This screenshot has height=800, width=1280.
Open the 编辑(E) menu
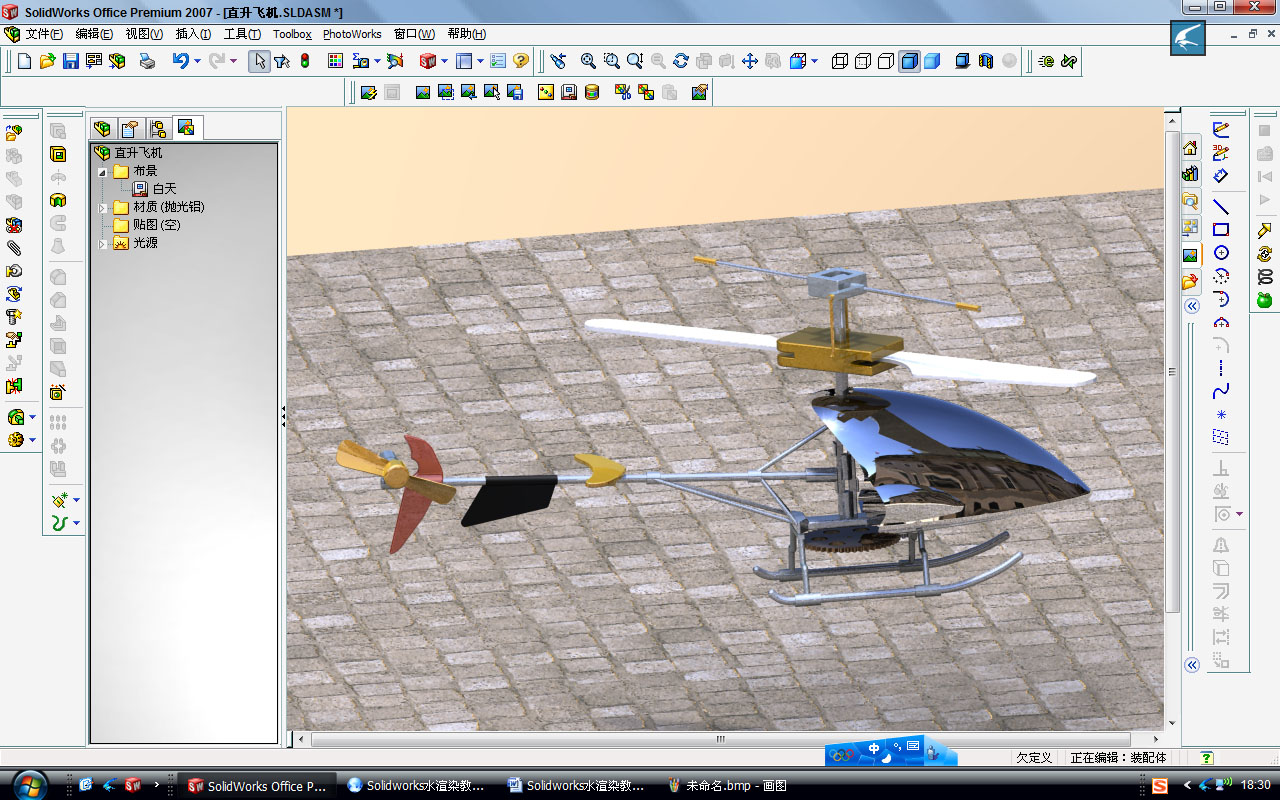tap(94, 34)
